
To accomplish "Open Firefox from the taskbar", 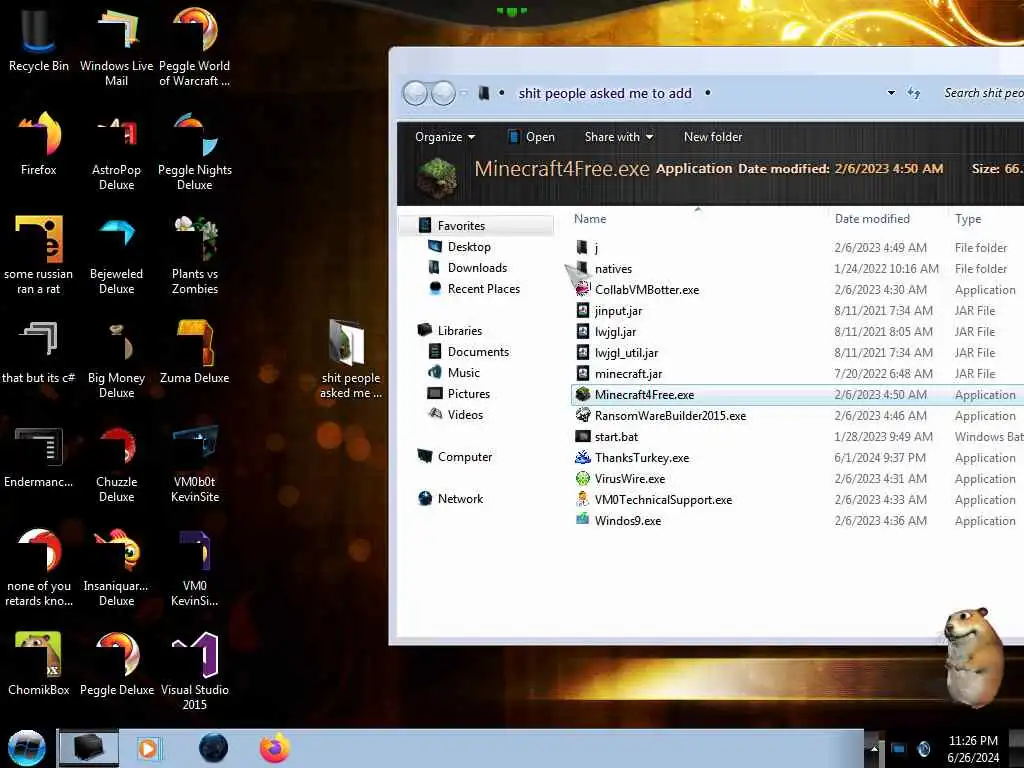I will click(x=274, y=748).
